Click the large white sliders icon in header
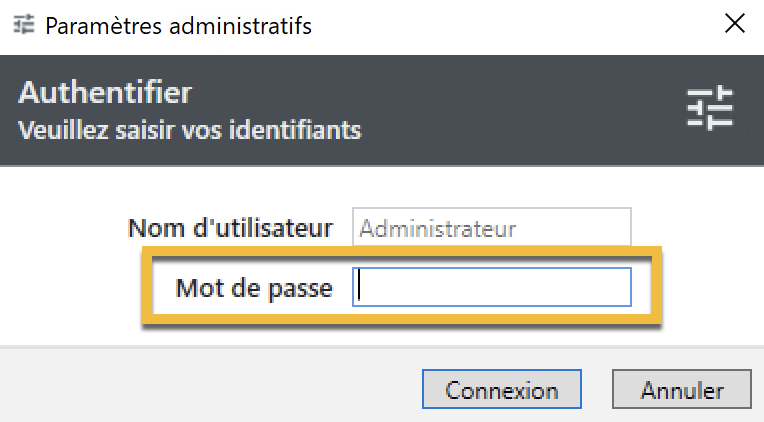 pos(710,108)
